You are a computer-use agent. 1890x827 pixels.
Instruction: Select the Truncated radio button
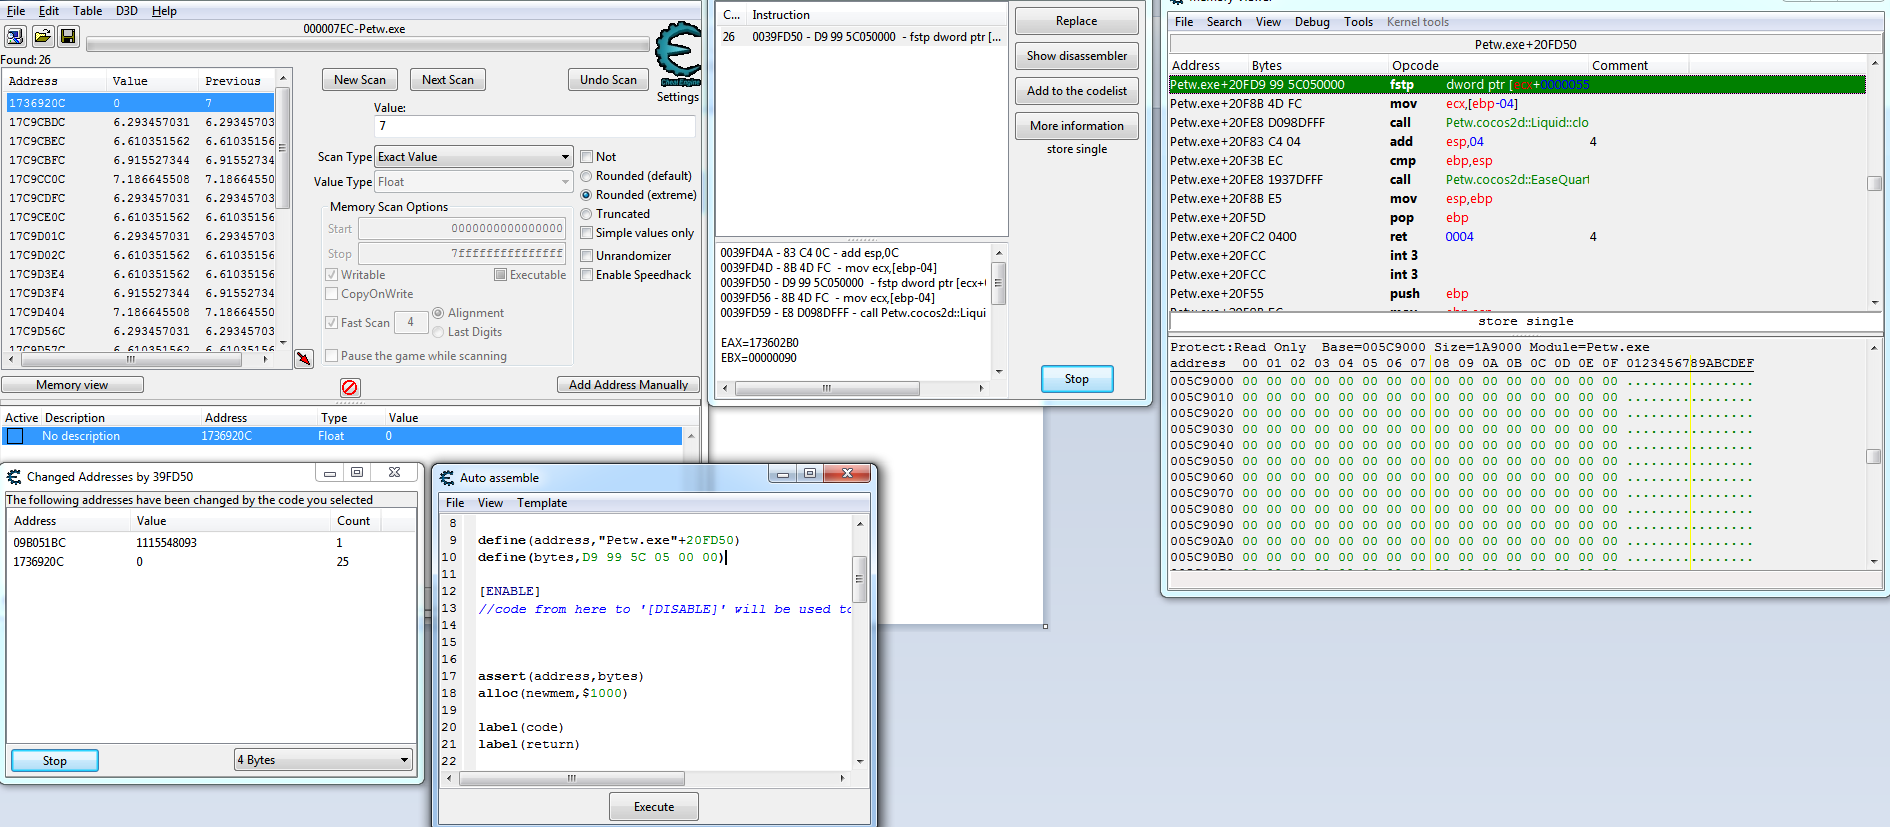[587, 214]
